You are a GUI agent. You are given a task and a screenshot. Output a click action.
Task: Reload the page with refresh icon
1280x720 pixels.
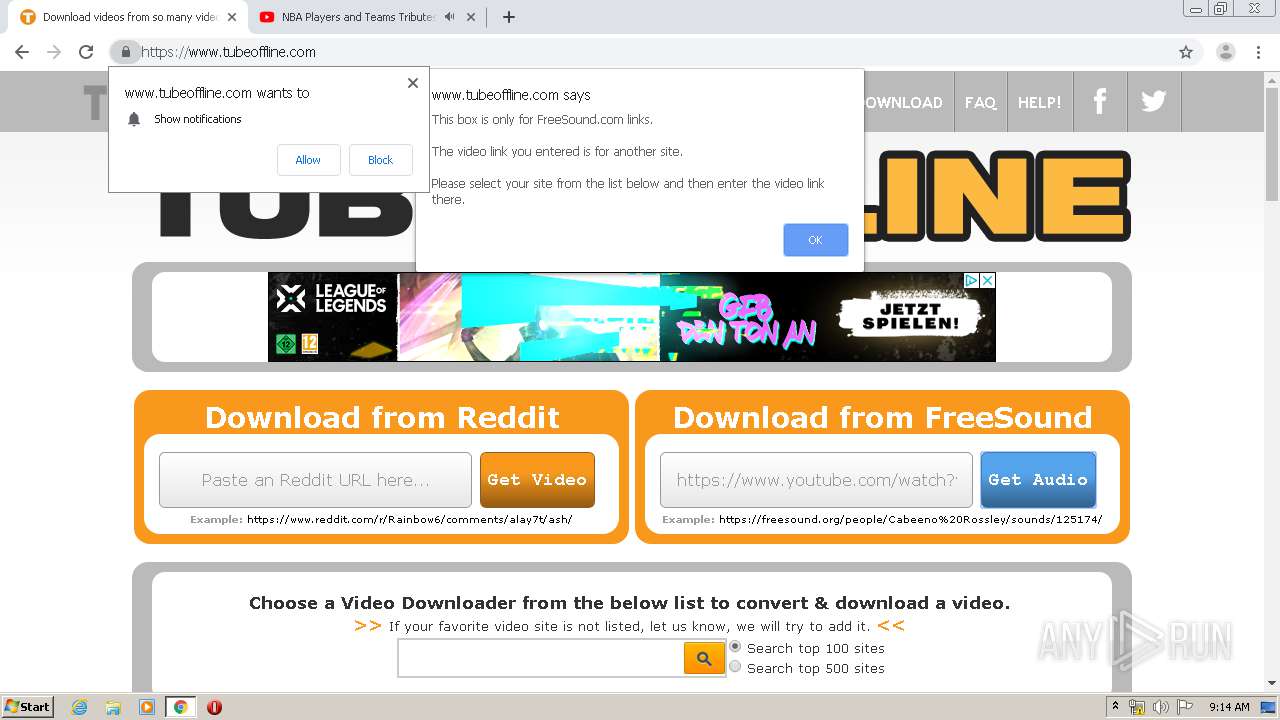tap(86, 52)
